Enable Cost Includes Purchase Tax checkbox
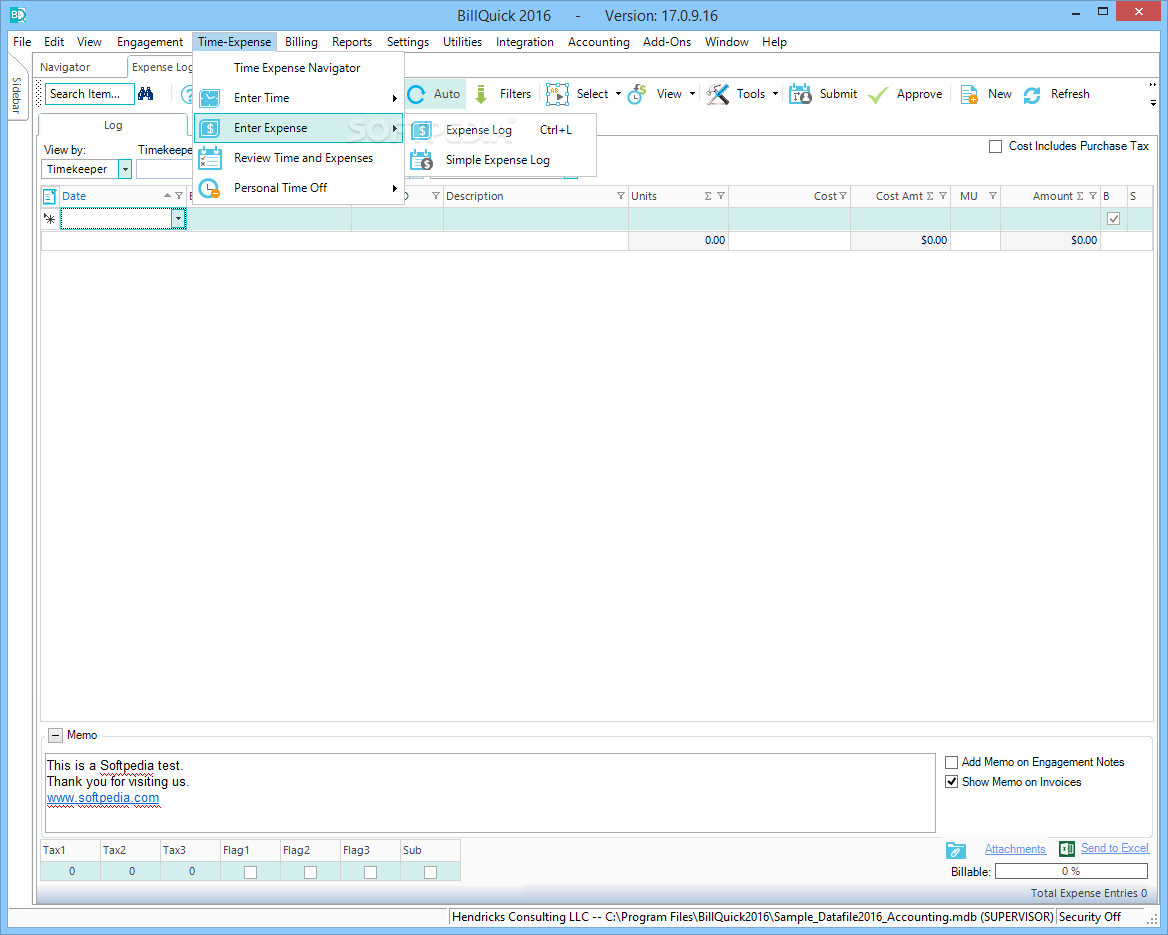The width and height of the screenshot is (1168, 935). point(995,147)
